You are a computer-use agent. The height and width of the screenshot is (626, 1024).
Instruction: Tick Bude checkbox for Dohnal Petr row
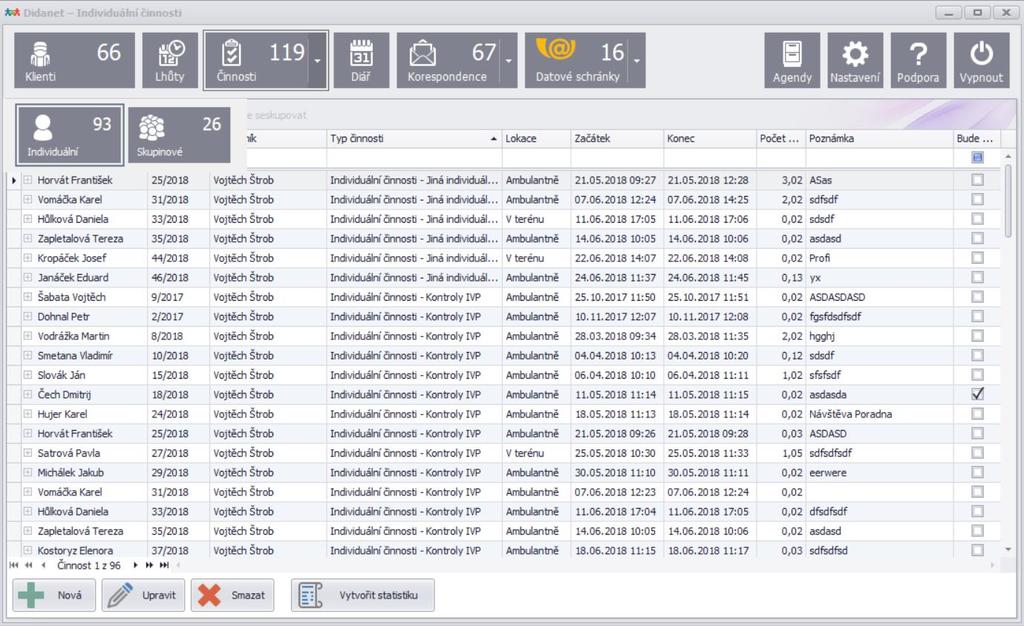point(977,317)
